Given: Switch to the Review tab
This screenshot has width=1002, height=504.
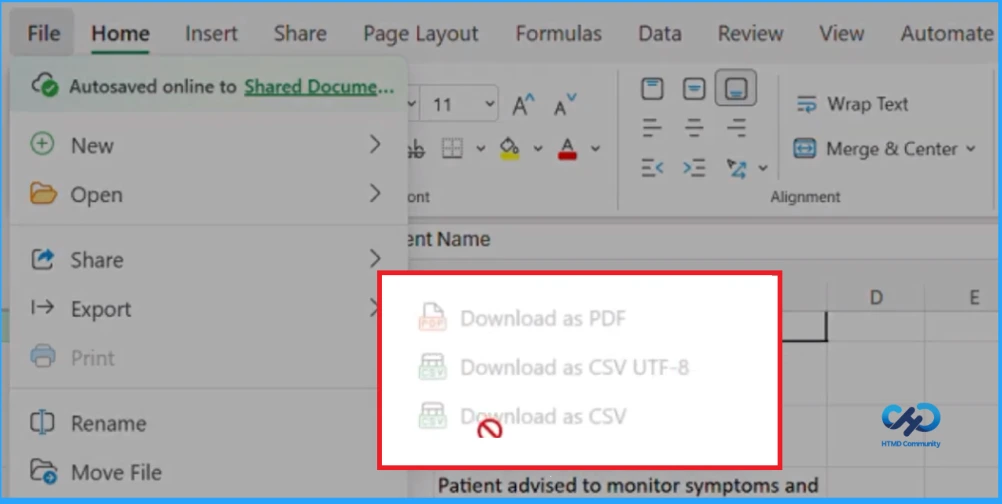Looking at the screenshot, I should click(x=750, y=33).
